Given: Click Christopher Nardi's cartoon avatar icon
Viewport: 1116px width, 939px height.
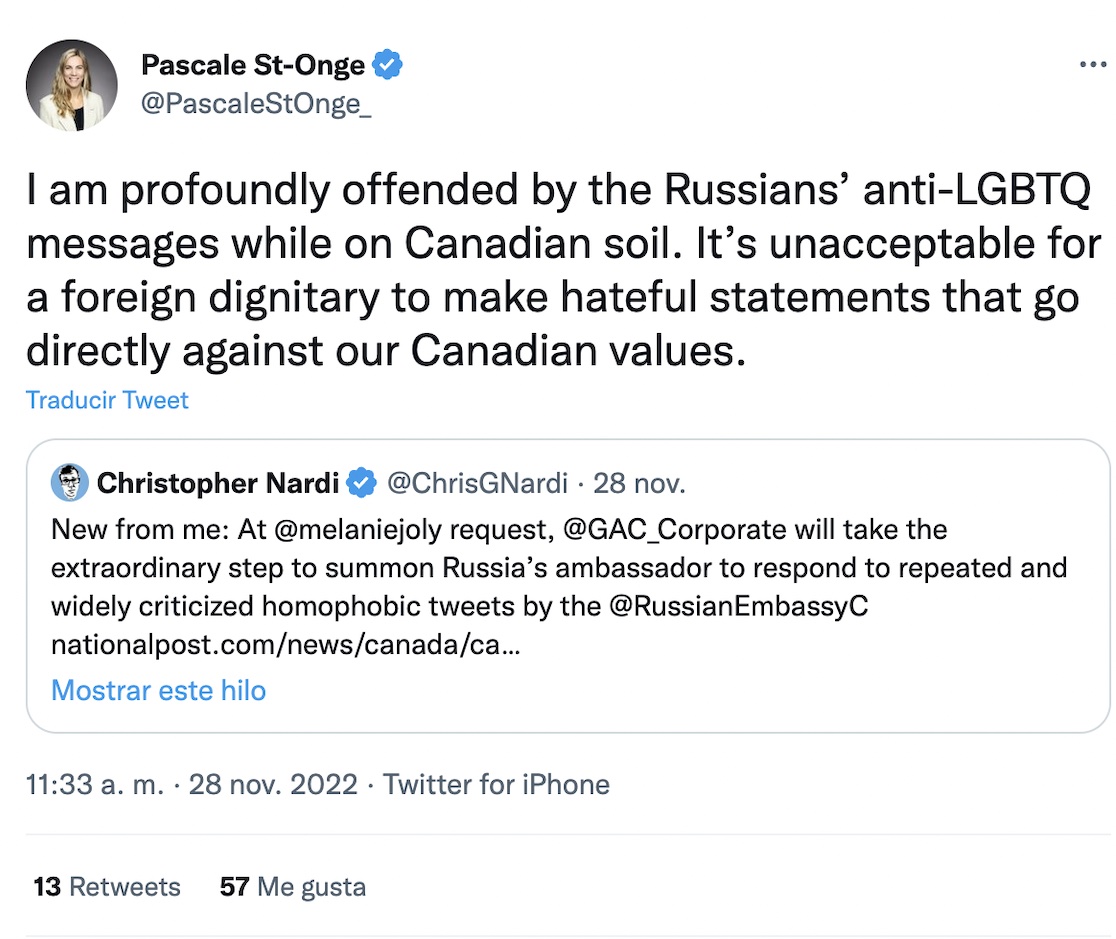Looking at the screenshot, I should (69, 484).
